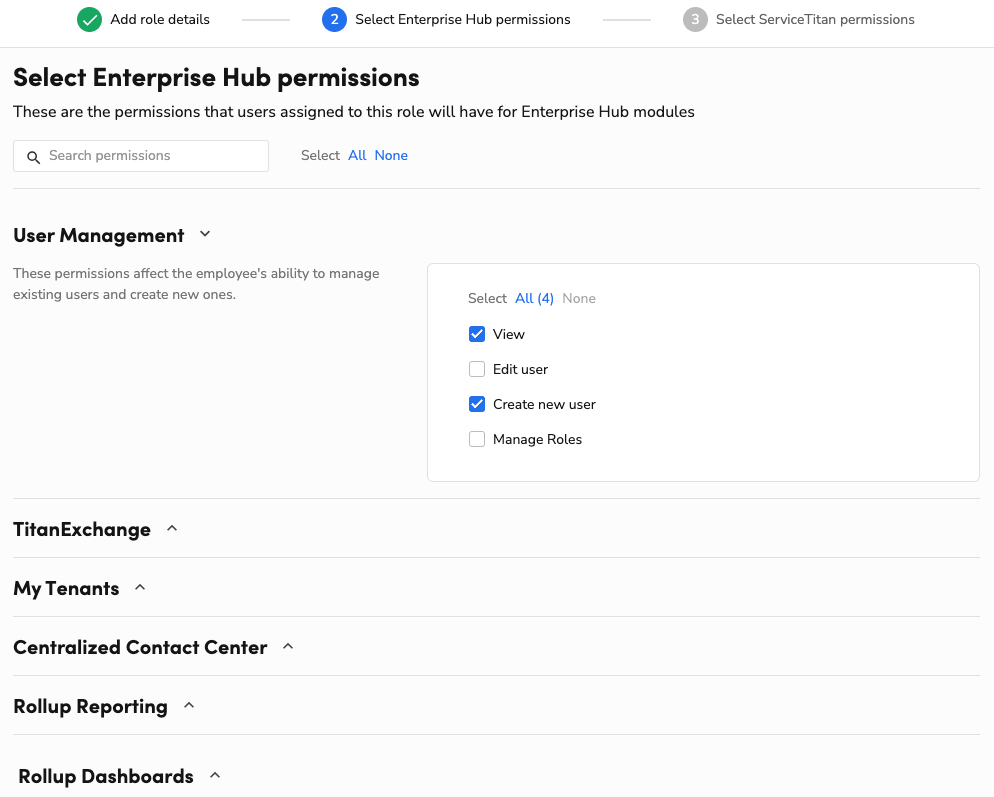Click the magnifying glass search icon
The height and width of the screenshot is (797, 994).
click(x=33, y=157)
